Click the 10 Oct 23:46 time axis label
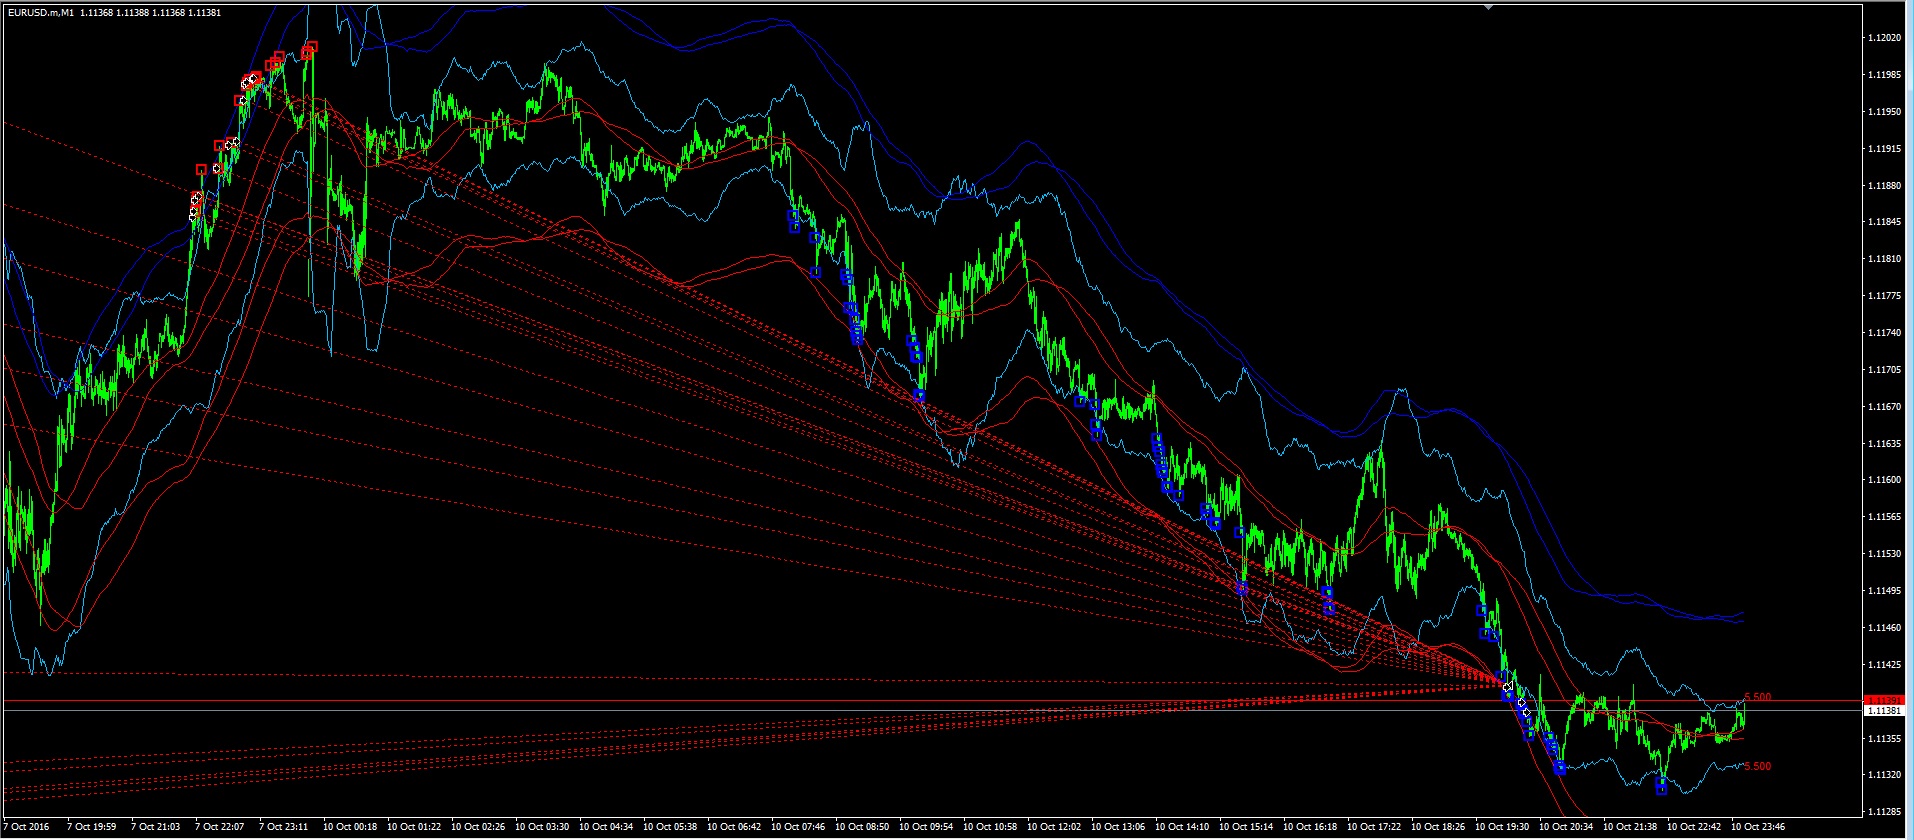The width and height of the screenshot is (1914, 840). point(1758,827)
